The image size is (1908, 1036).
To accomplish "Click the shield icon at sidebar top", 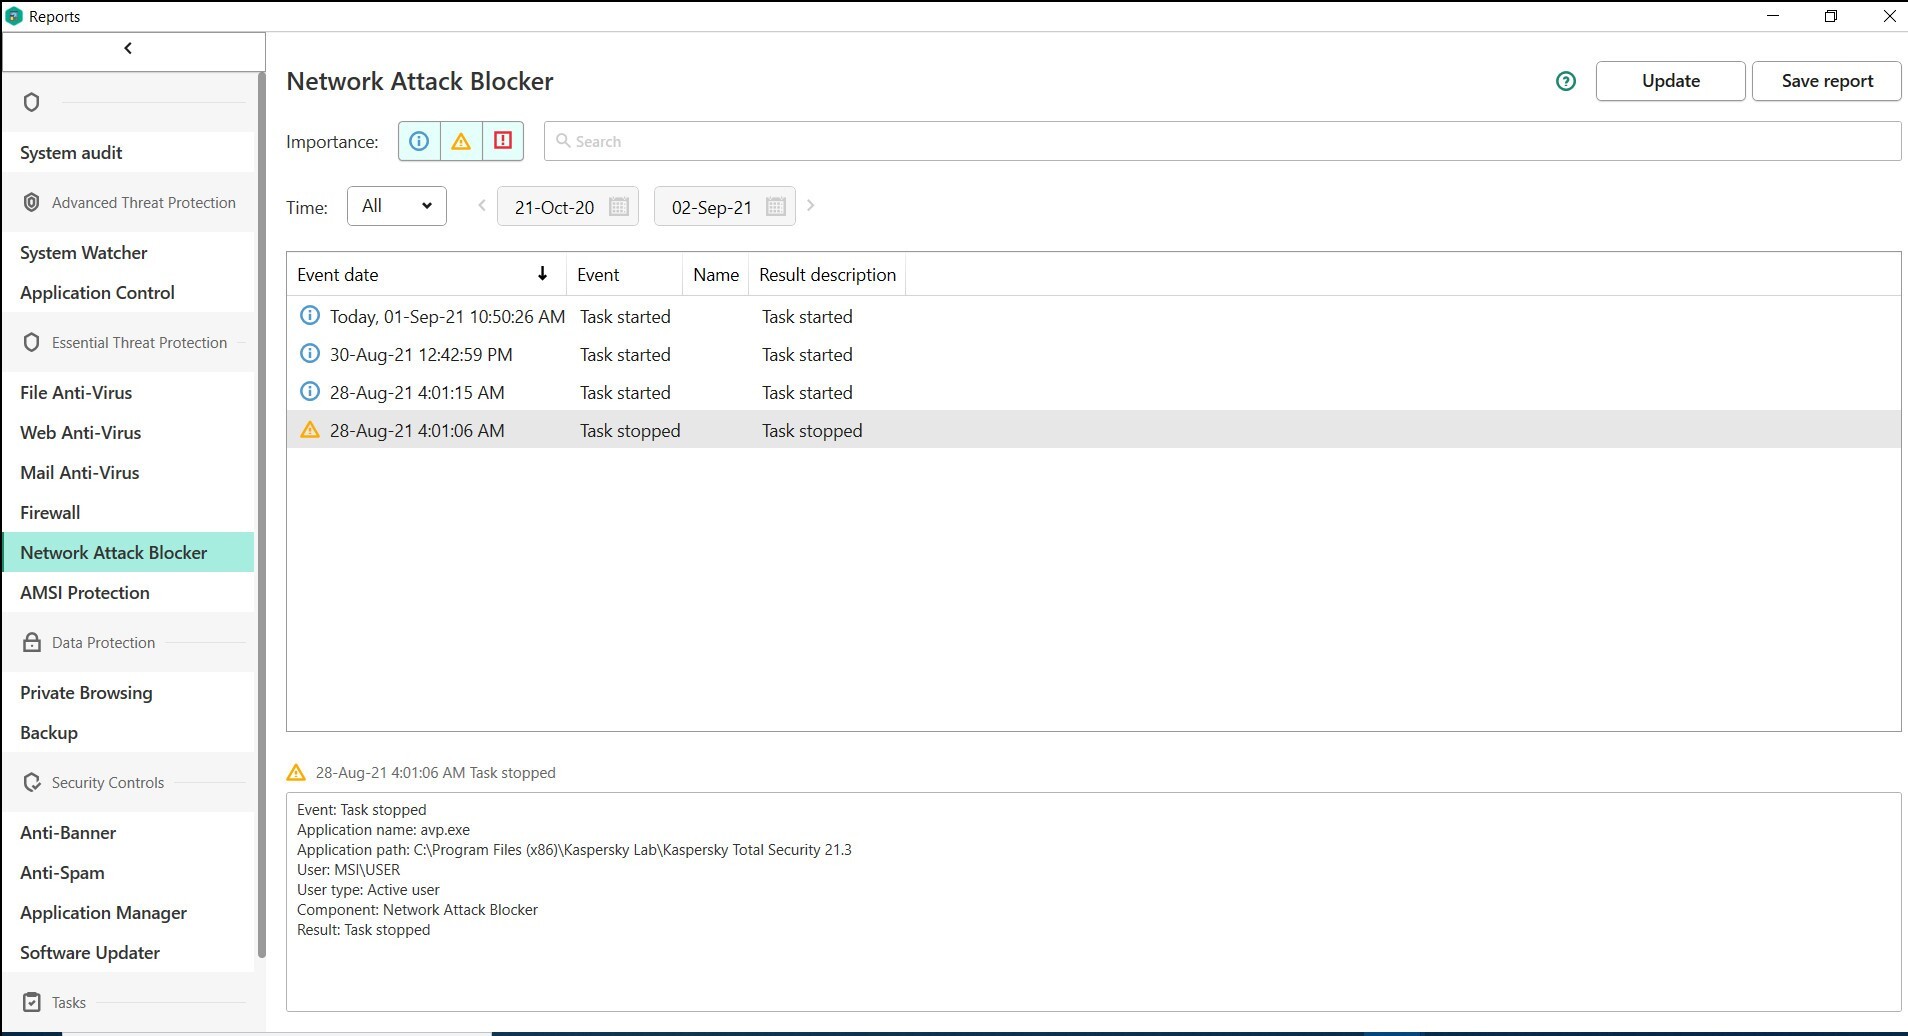I will [31, 102].
